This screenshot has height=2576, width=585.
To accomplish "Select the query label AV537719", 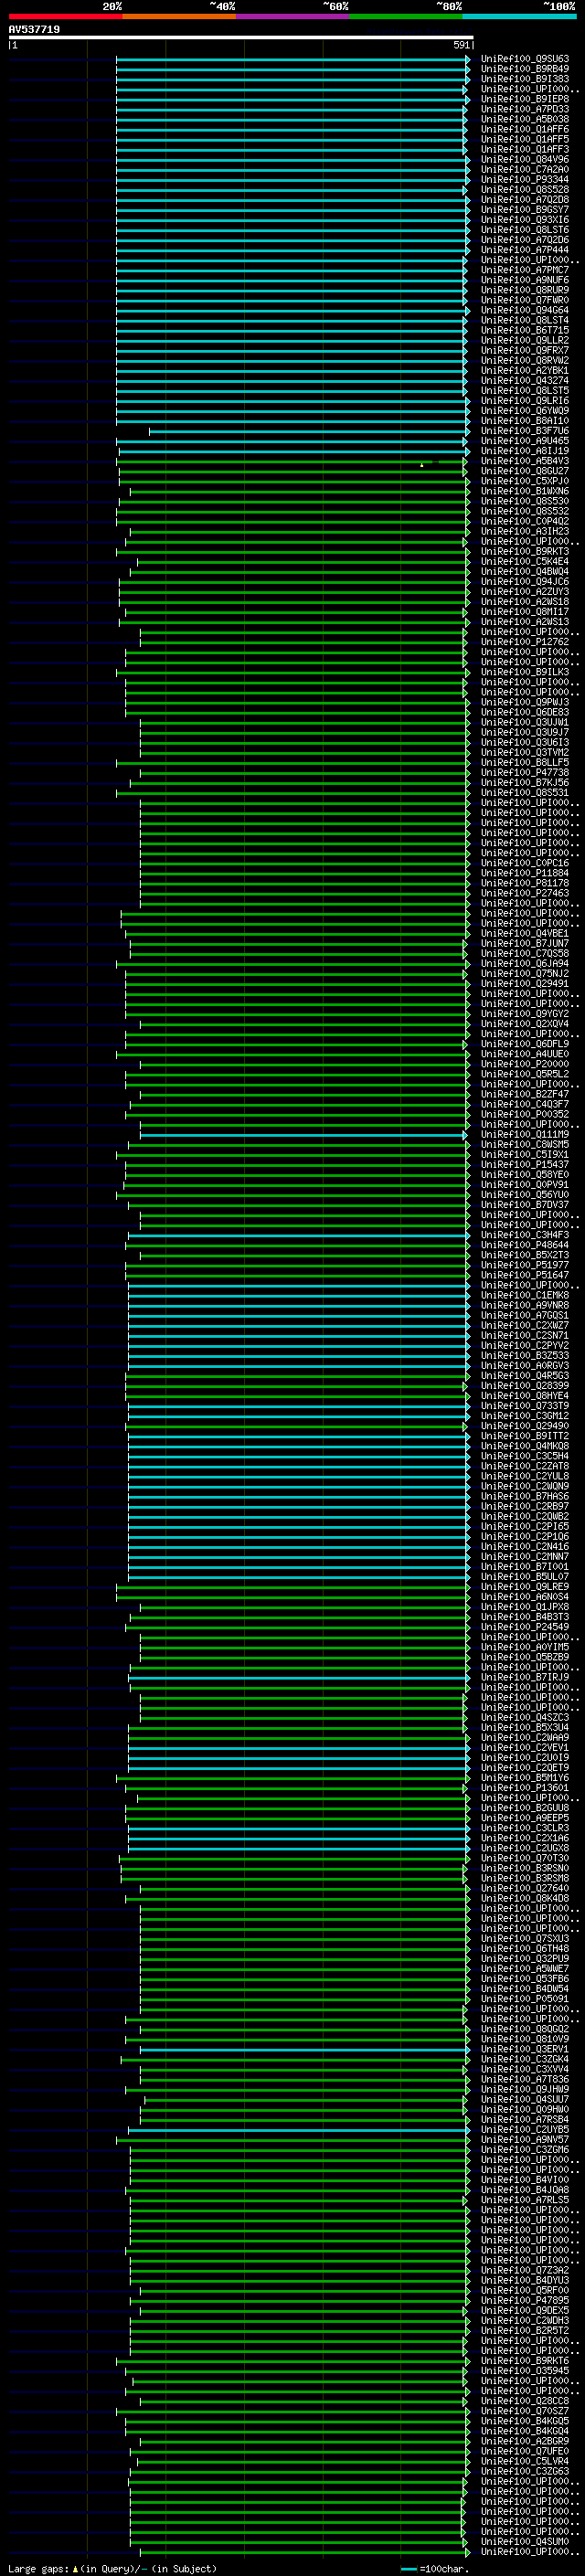I will [34, 30].
